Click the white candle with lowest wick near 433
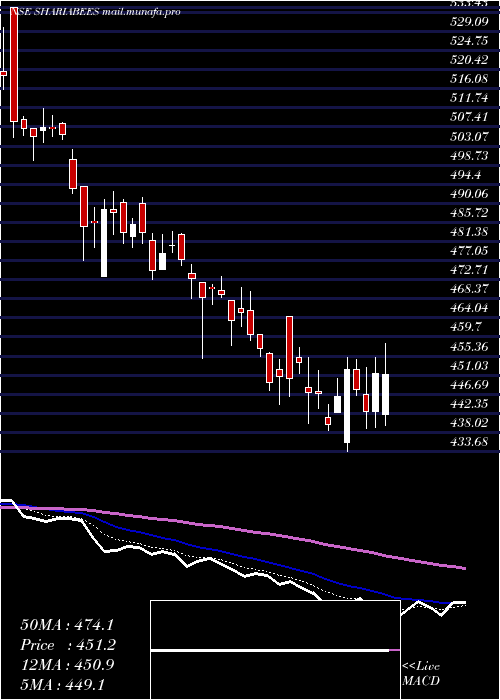 click(347, 406)
